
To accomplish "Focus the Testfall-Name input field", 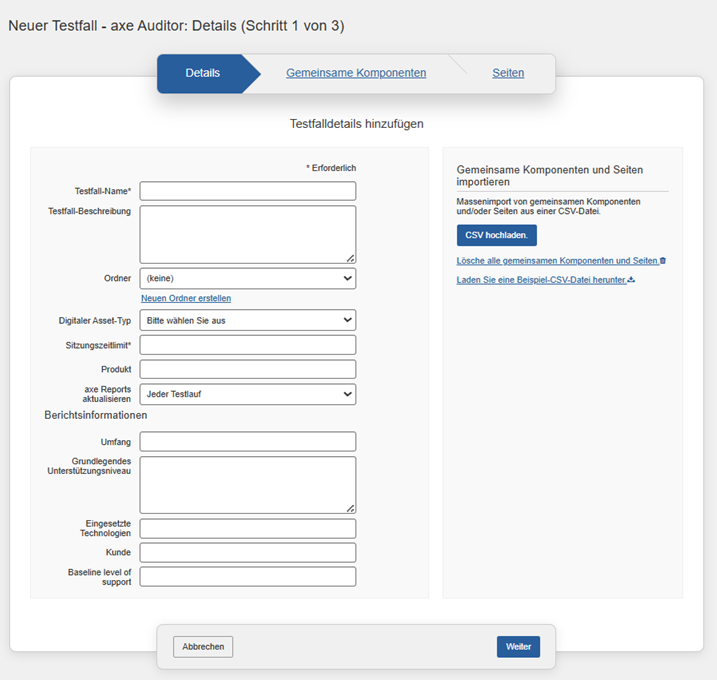I will pos(248,191).
